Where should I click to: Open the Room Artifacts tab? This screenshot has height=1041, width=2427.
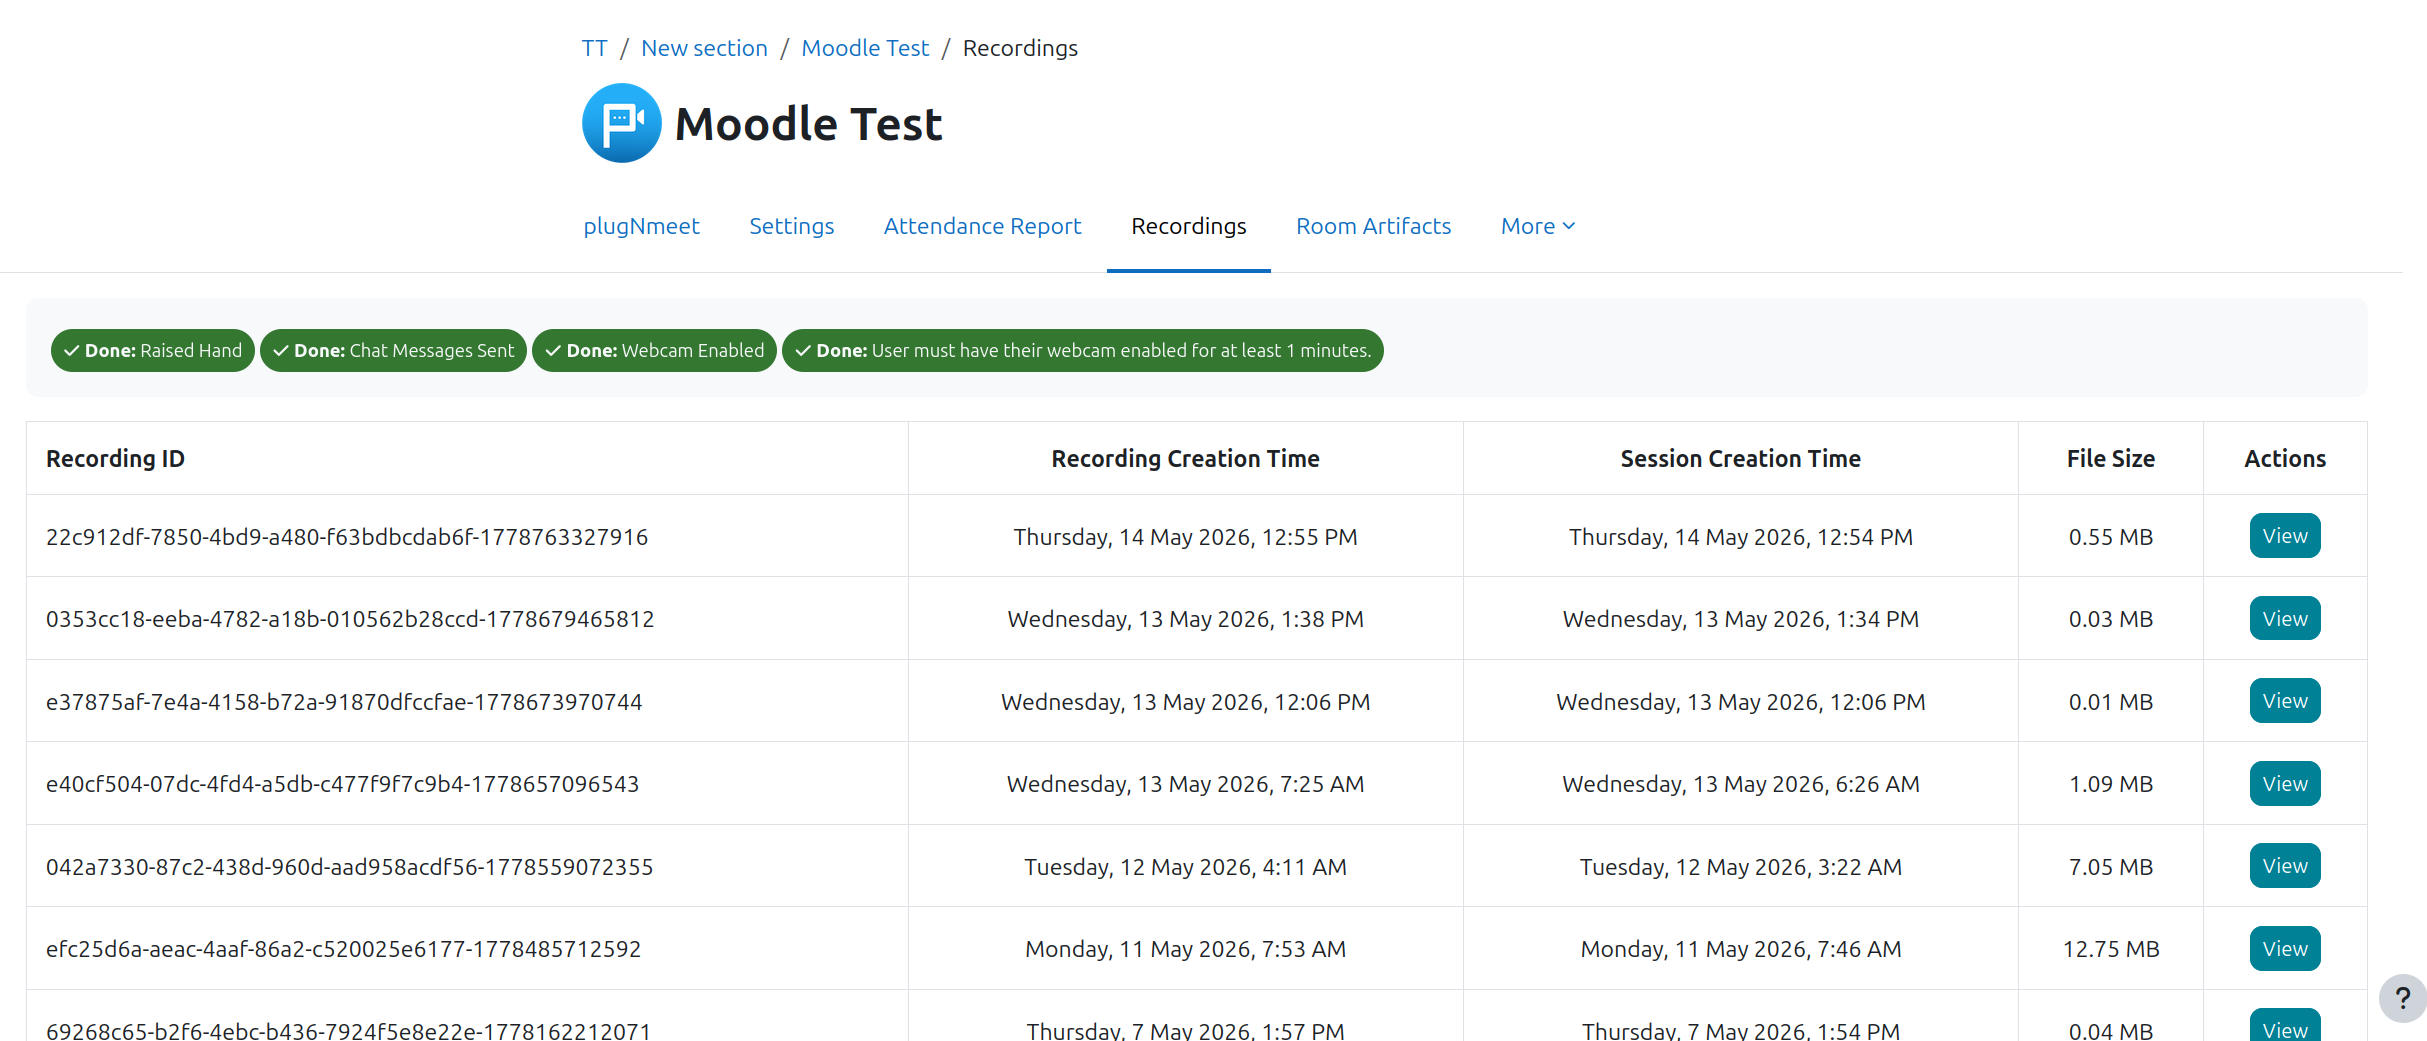[x=1373, y=226]
